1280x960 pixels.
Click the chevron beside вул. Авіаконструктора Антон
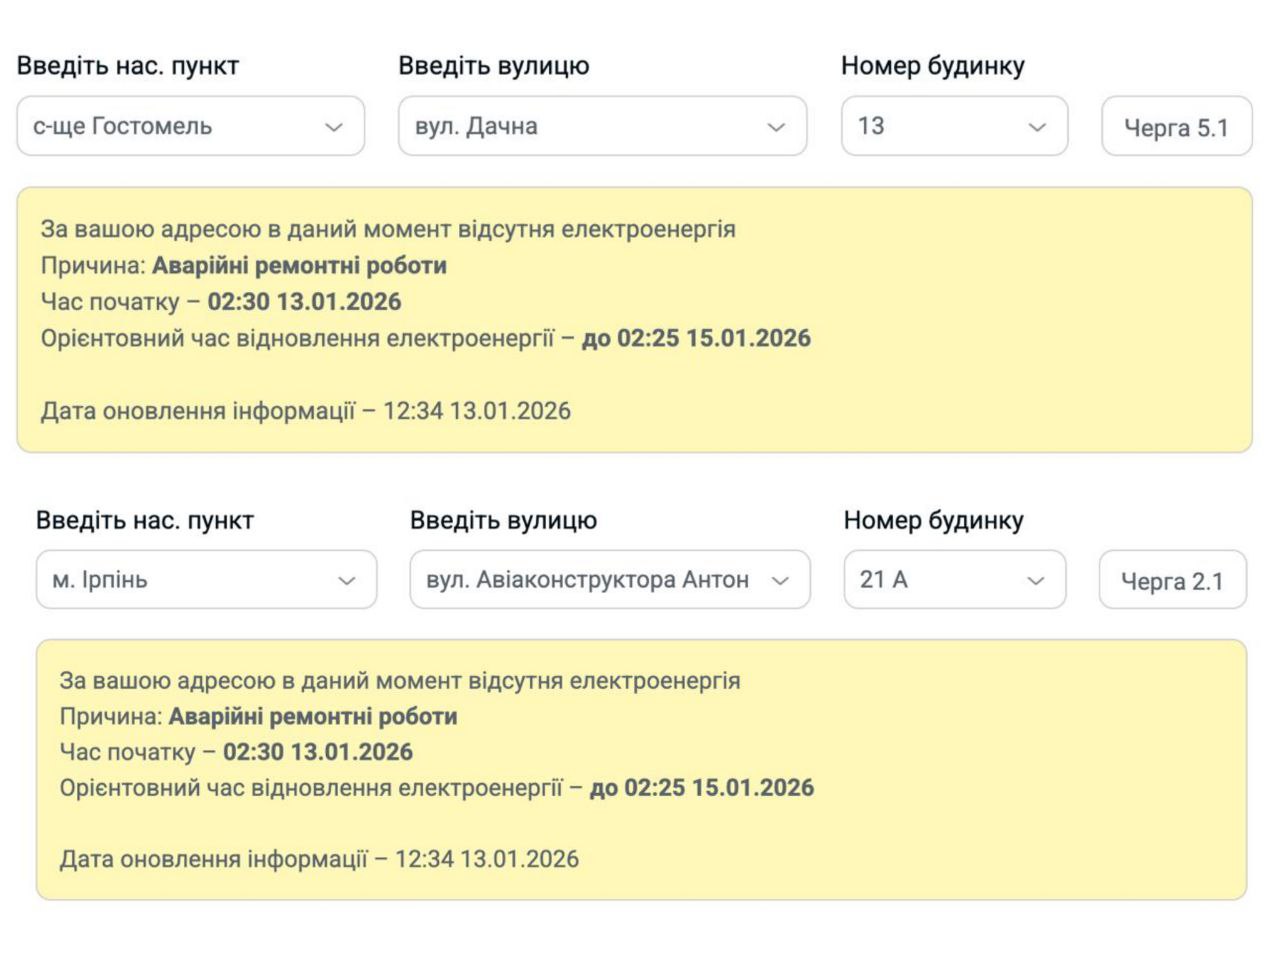tap(780, 581)
